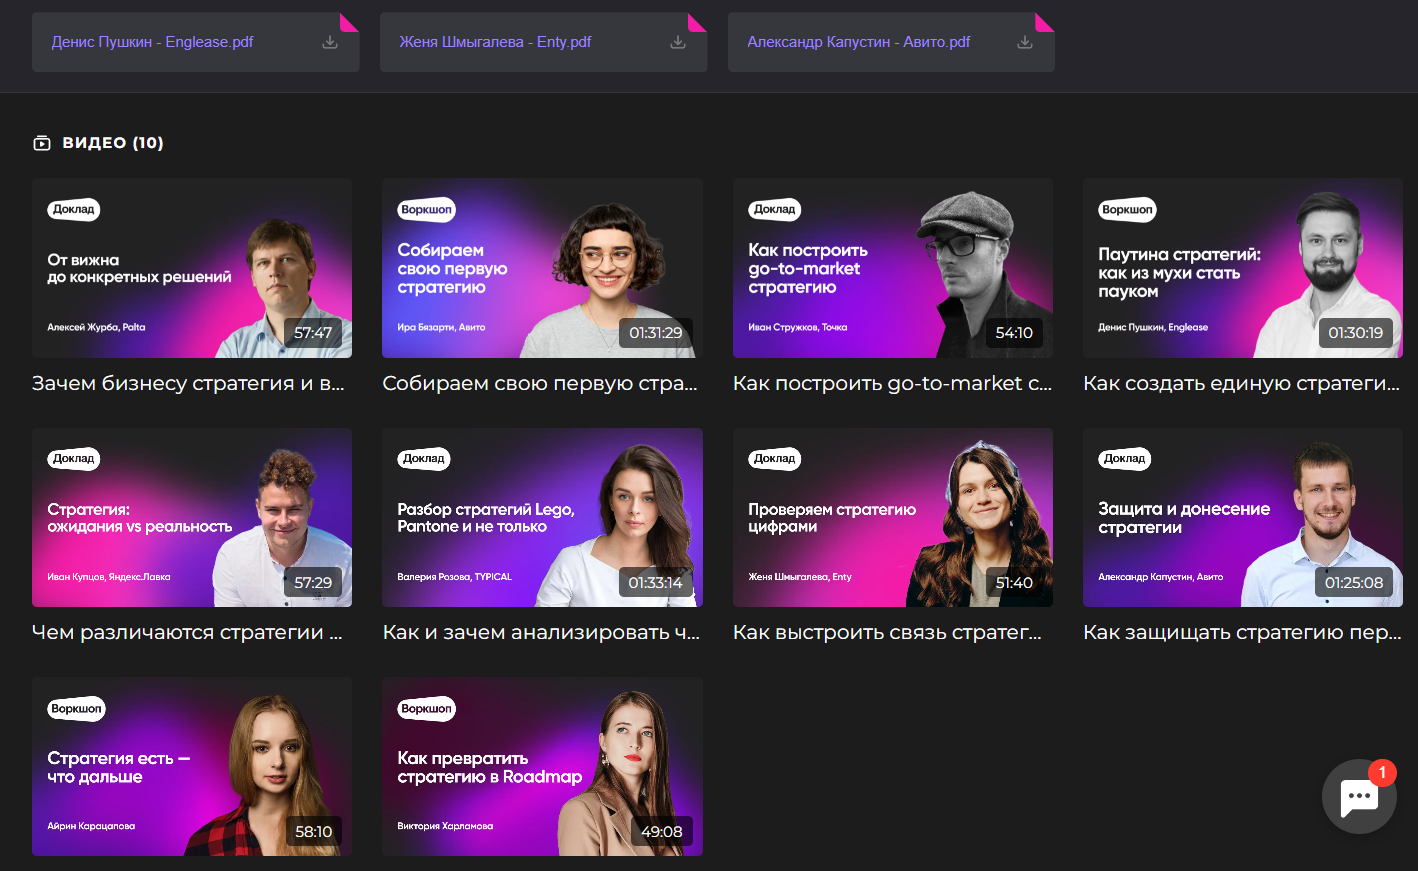Open 'Защита и донесение стратегии' thumbnail
Screen dimensions: 1418x871
[1242, 517]
